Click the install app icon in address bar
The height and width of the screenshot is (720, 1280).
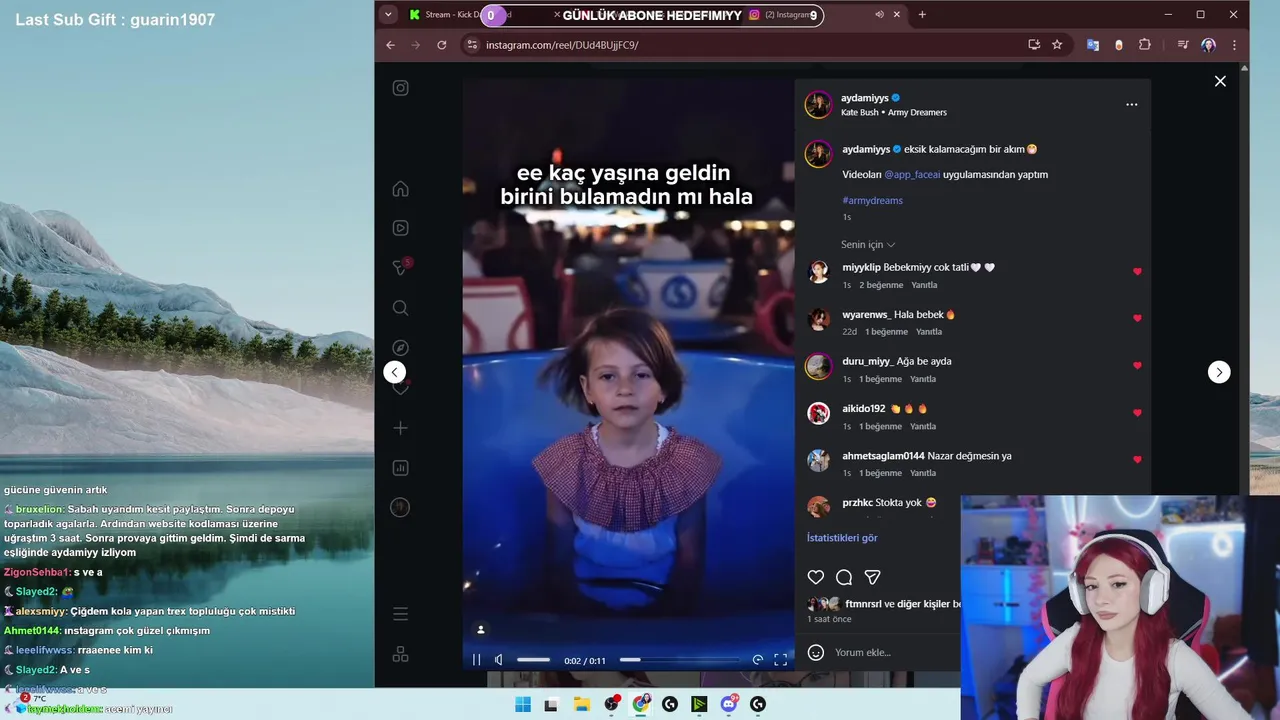click(x=1034, y=45)
